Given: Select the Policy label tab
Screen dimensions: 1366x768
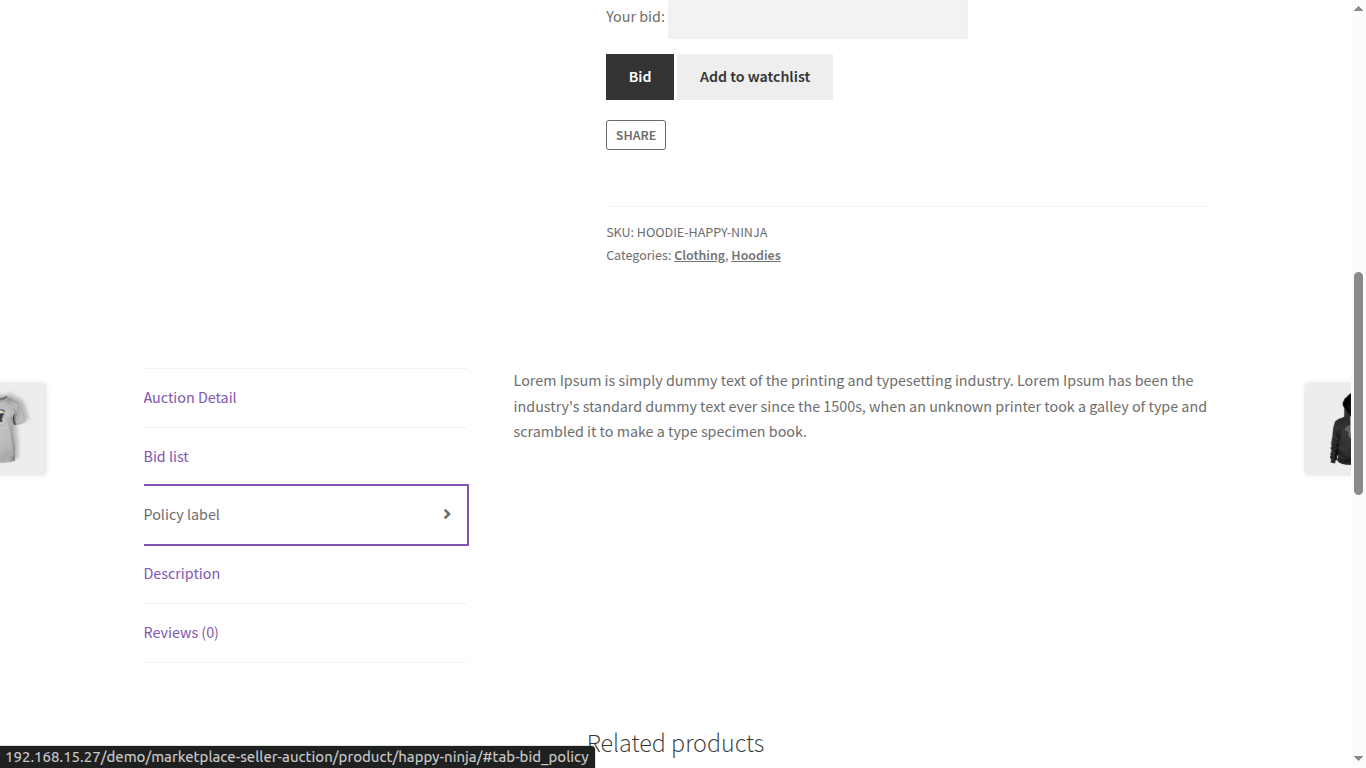Looking at the screenshot, I should [x=182, y=515].
